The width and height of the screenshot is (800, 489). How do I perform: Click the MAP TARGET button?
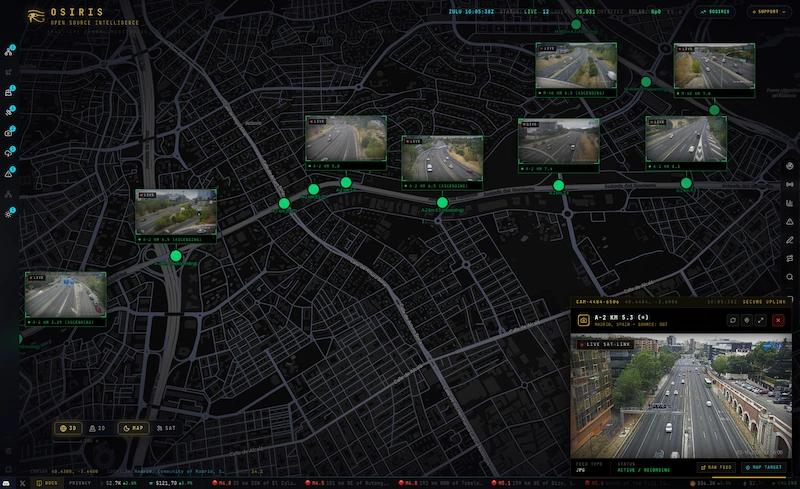764,467
